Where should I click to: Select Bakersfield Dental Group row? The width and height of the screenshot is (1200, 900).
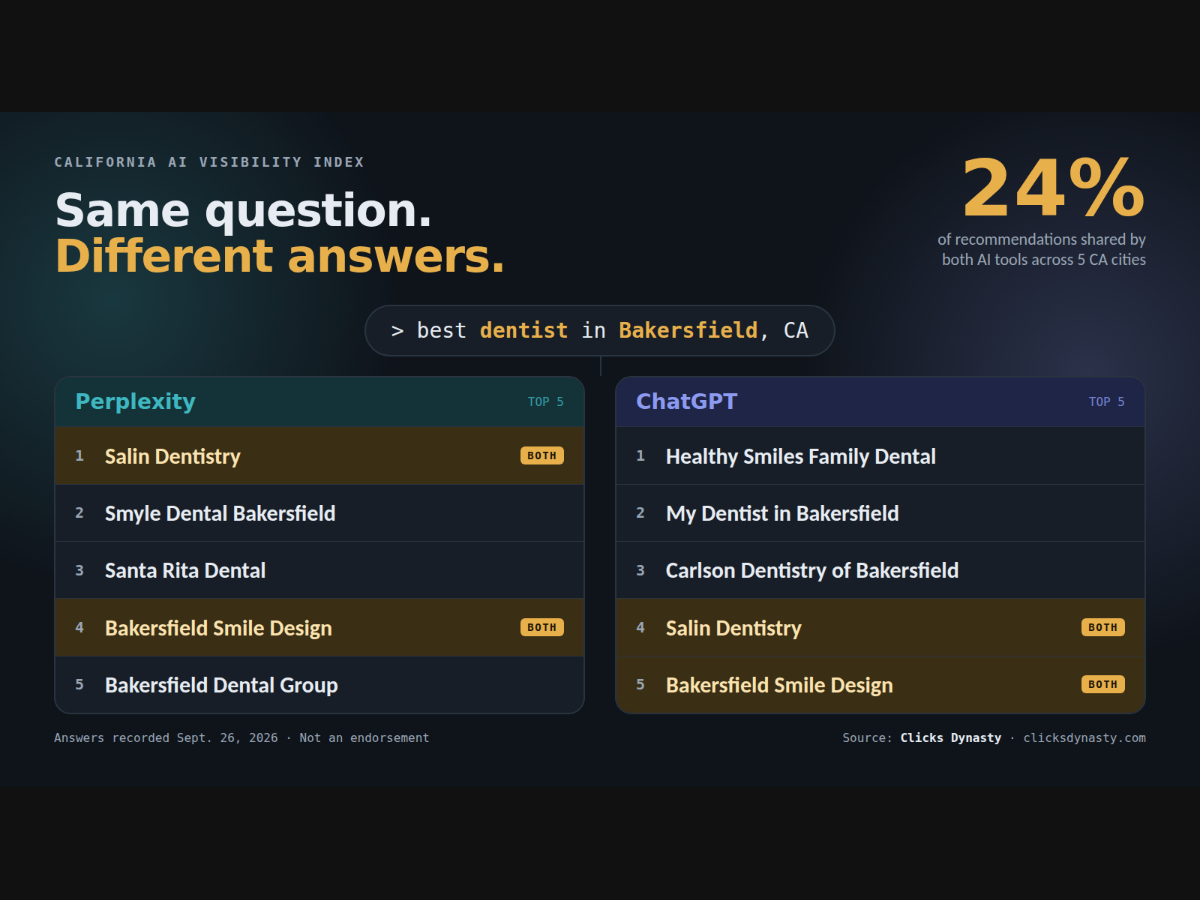point(319,685)
